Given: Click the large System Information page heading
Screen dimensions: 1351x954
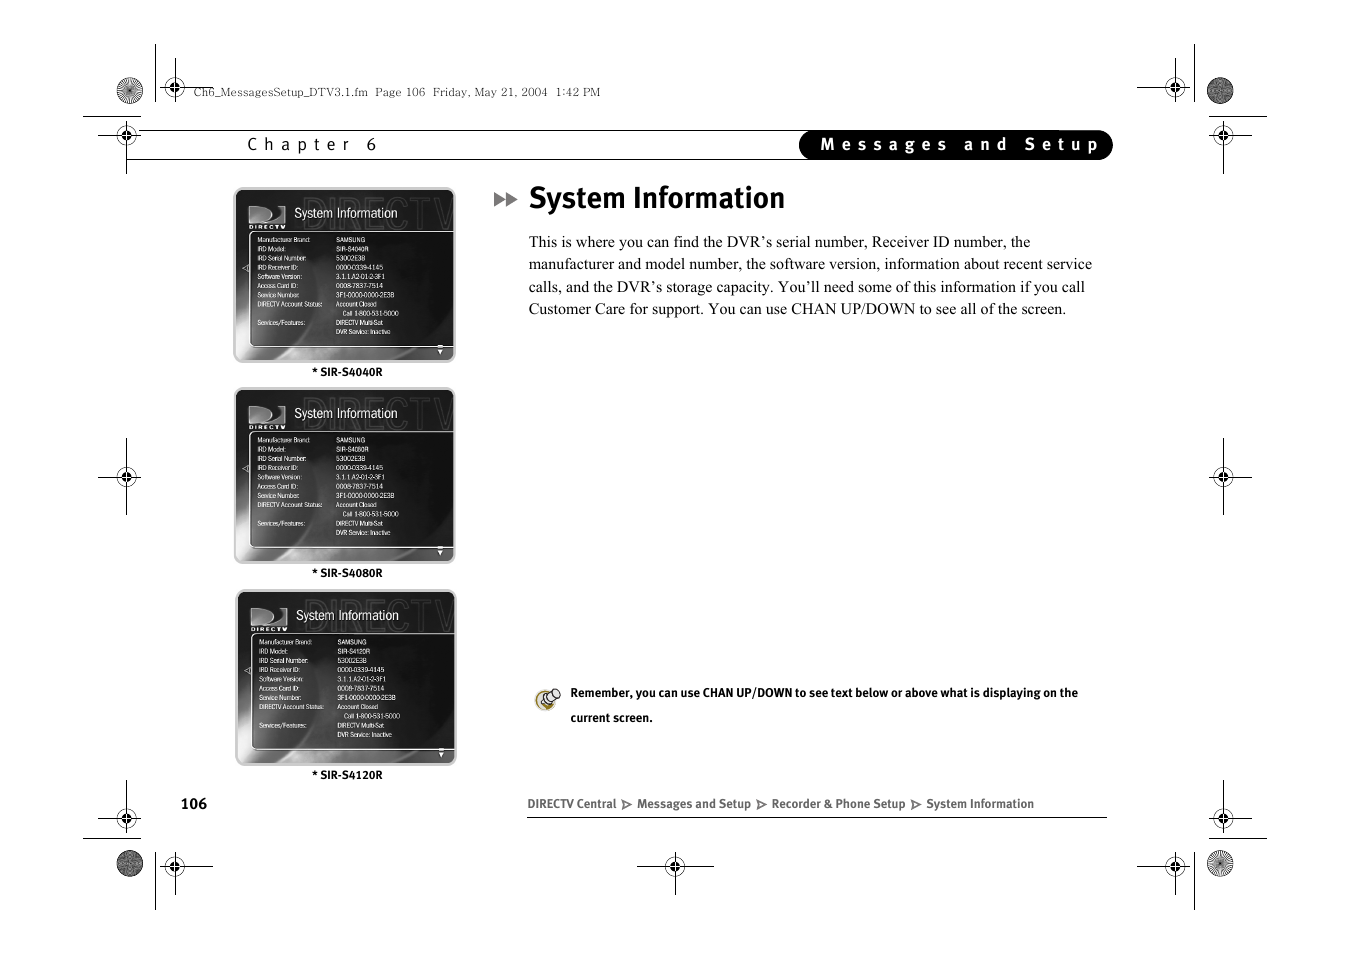Looking at the screenshot, I should (x=657, y=198).
